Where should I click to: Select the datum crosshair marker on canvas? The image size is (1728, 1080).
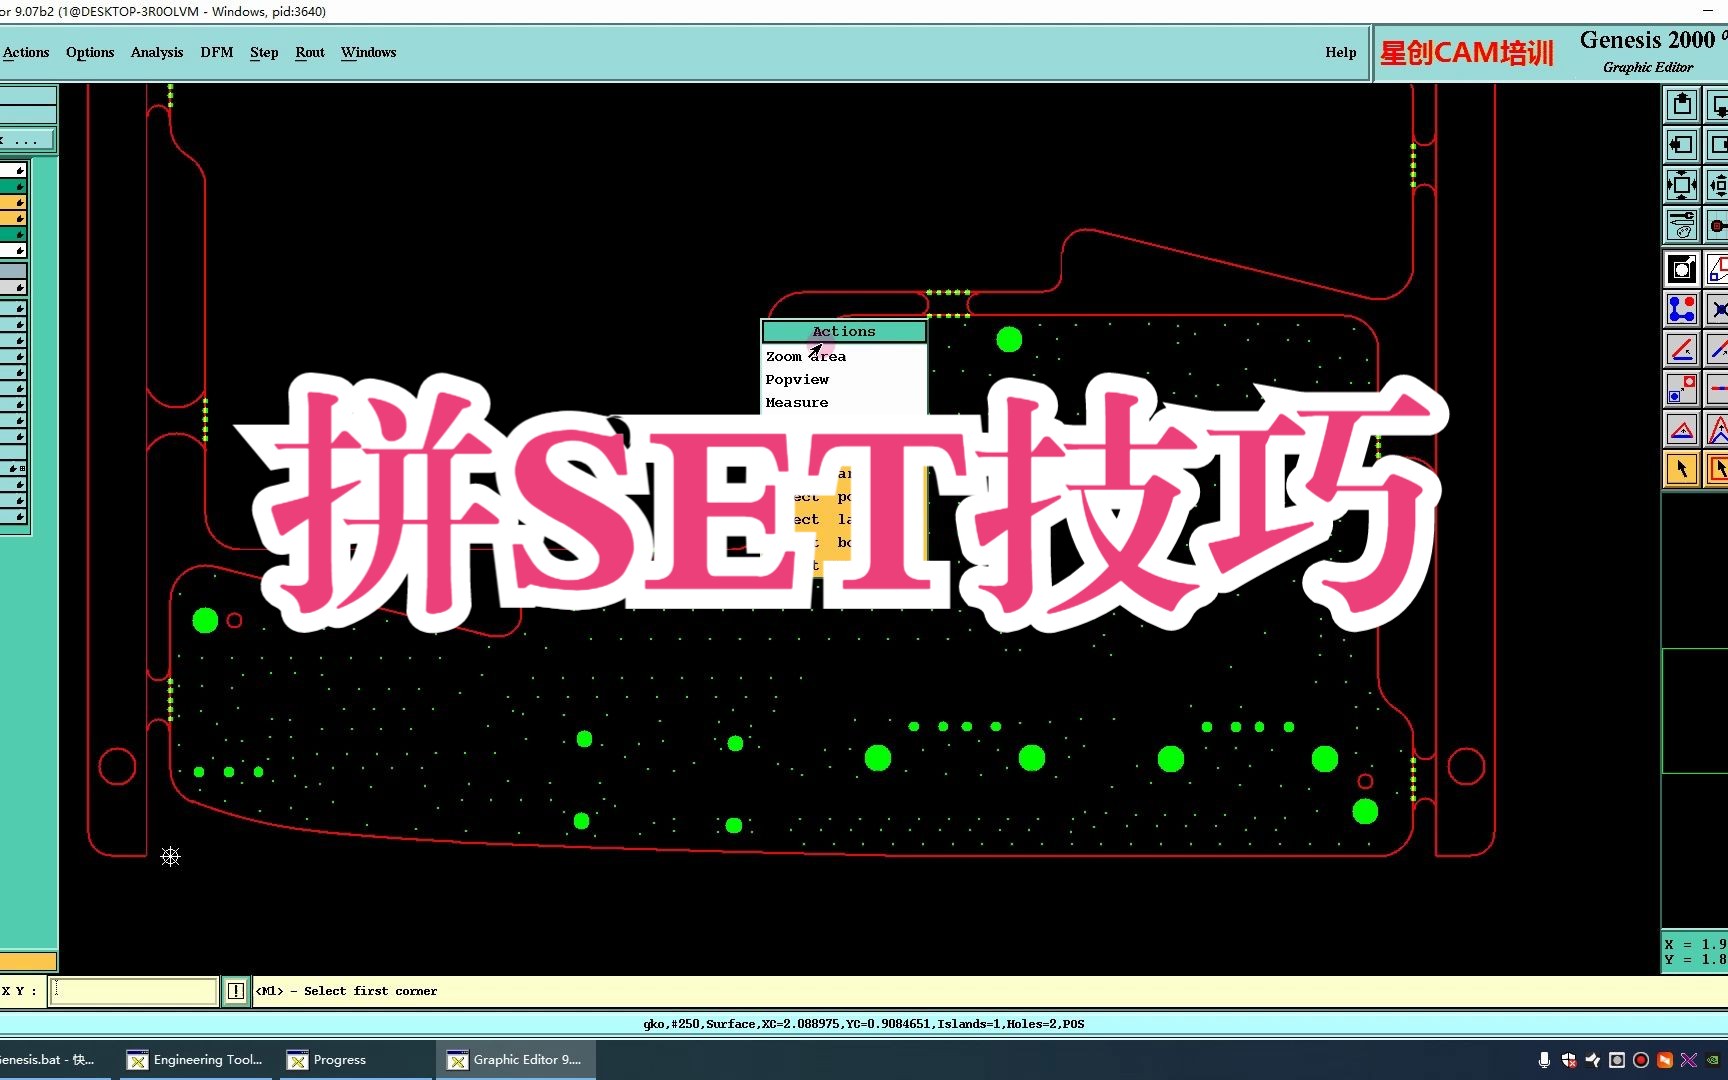(171, 857)
